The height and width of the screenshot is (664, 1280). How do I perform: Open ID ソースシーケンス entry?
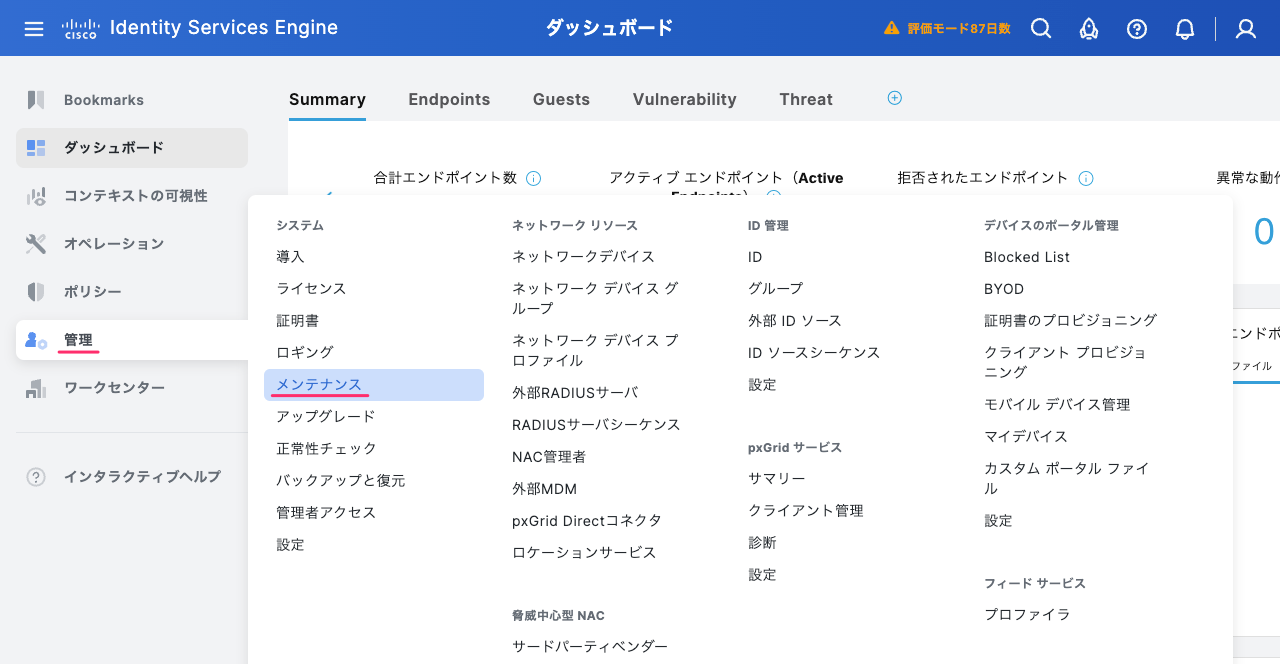click(814, 353)
